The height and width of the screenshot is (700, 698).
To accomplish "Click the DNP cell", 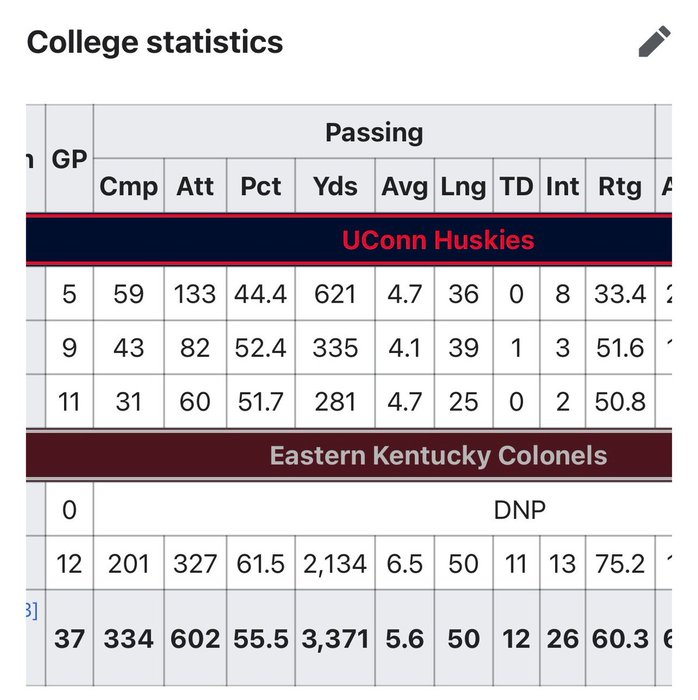I will pyautogui.click(x=520, y=510).
